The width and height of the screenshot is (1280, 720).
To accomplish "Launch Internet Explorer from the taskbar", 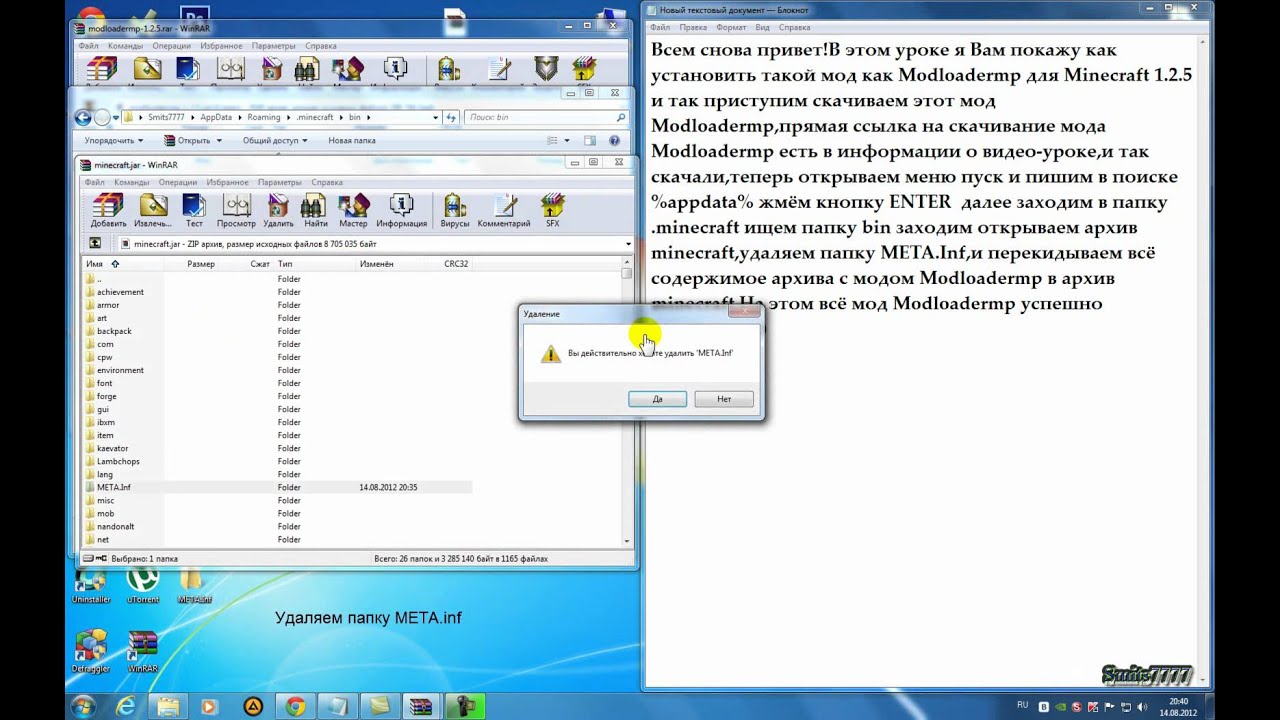I will pyautogui.click(x=126, y=706).
